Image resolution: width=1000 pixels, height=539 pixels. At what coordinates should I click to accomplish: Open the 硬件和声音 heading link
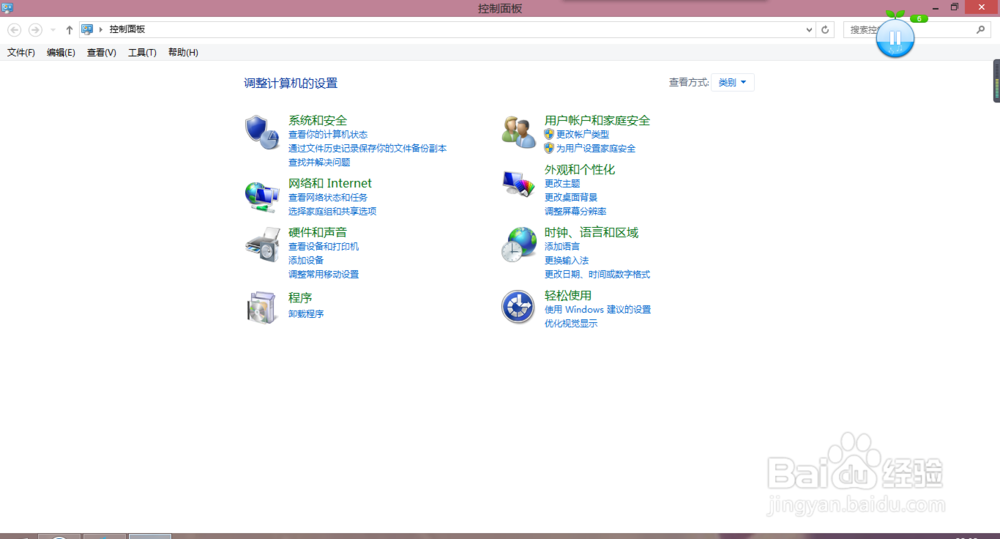318,232
